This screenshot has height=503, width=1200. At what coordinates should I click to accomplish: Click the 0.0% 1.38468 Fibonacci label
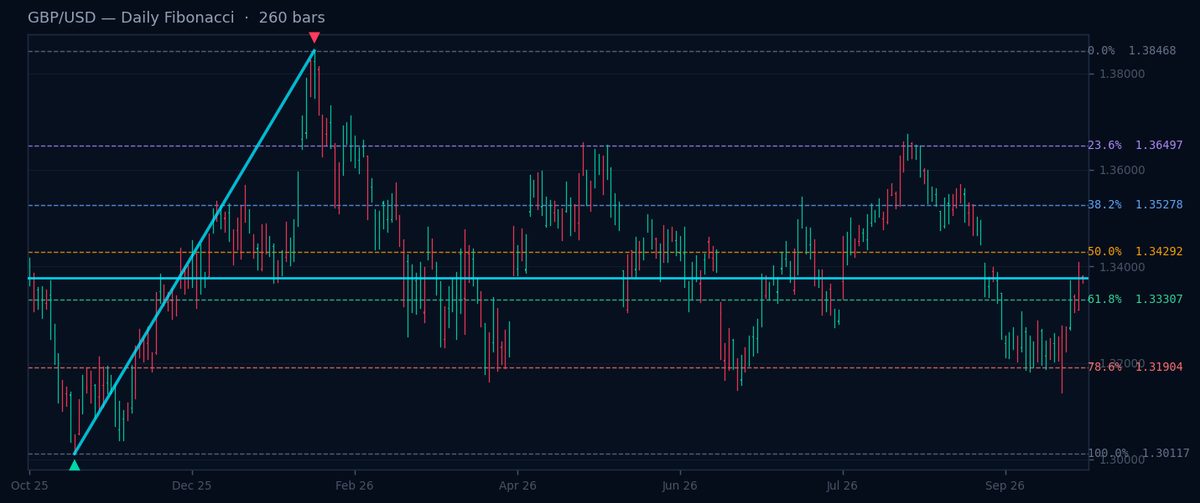coord(1131,51)
